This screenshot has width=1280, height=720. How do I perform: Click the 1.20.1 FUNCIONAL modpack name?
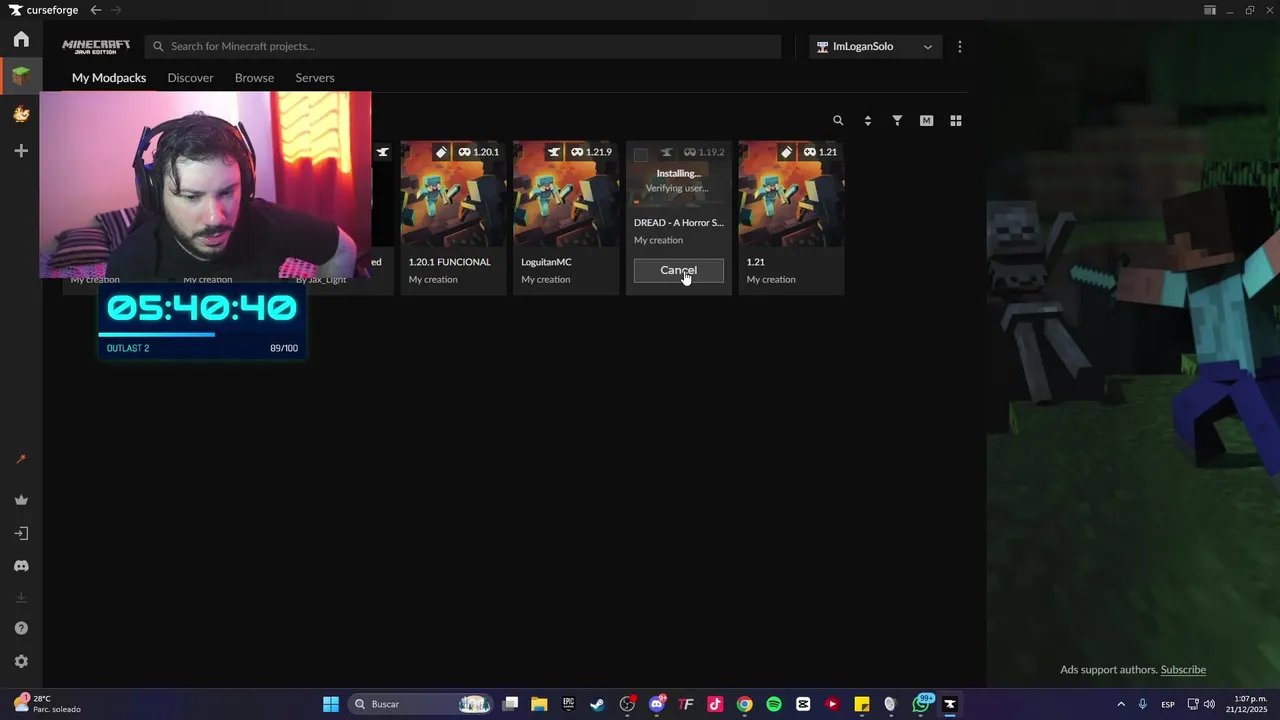[449, 262]
